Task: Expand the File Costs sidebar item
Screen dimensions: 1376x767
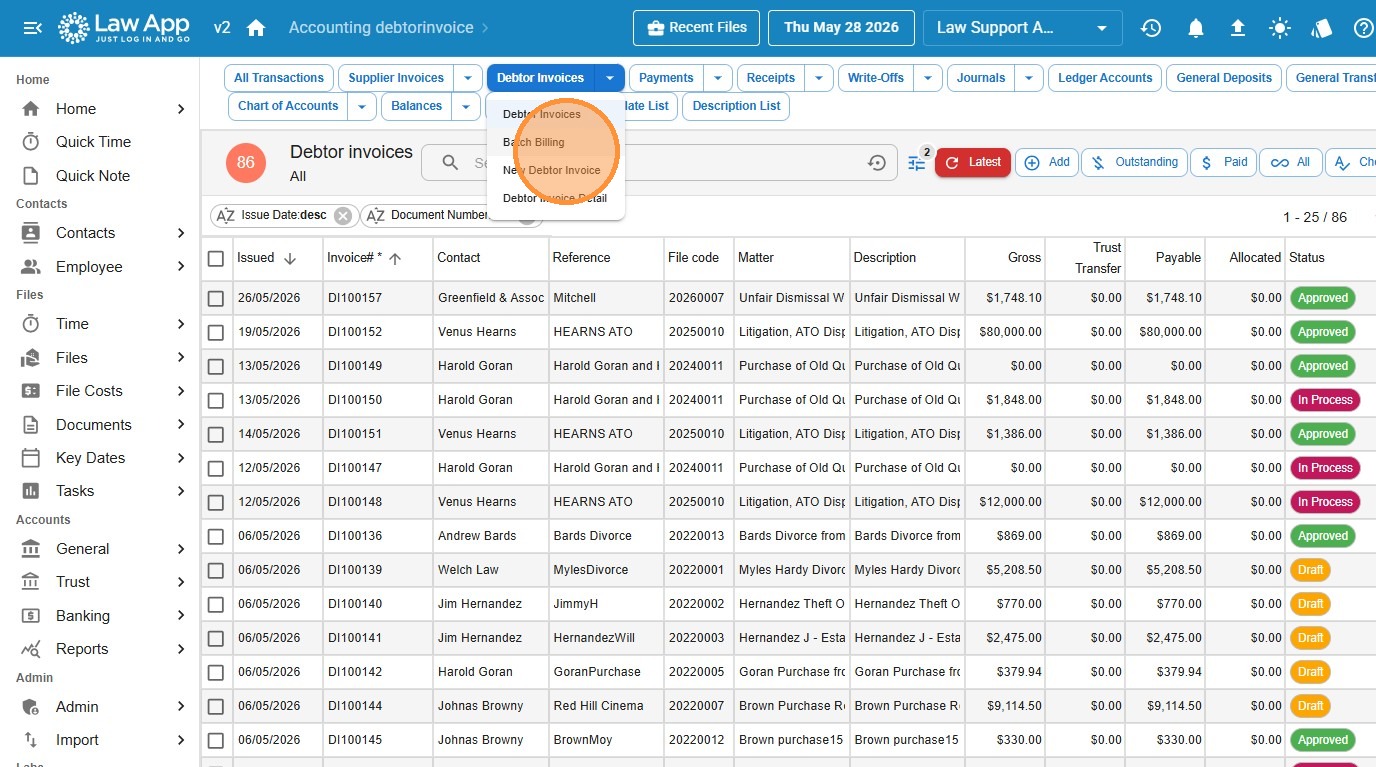Action: [181, 391]
